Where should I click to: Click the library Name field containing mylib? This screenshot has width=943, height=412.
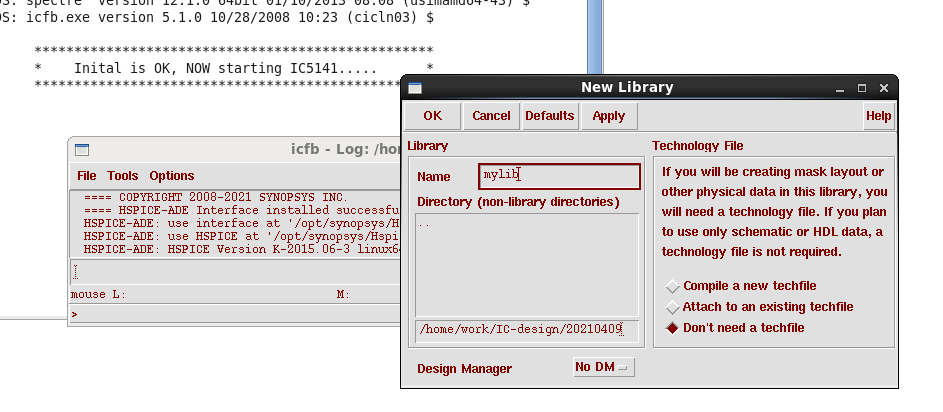558,176
